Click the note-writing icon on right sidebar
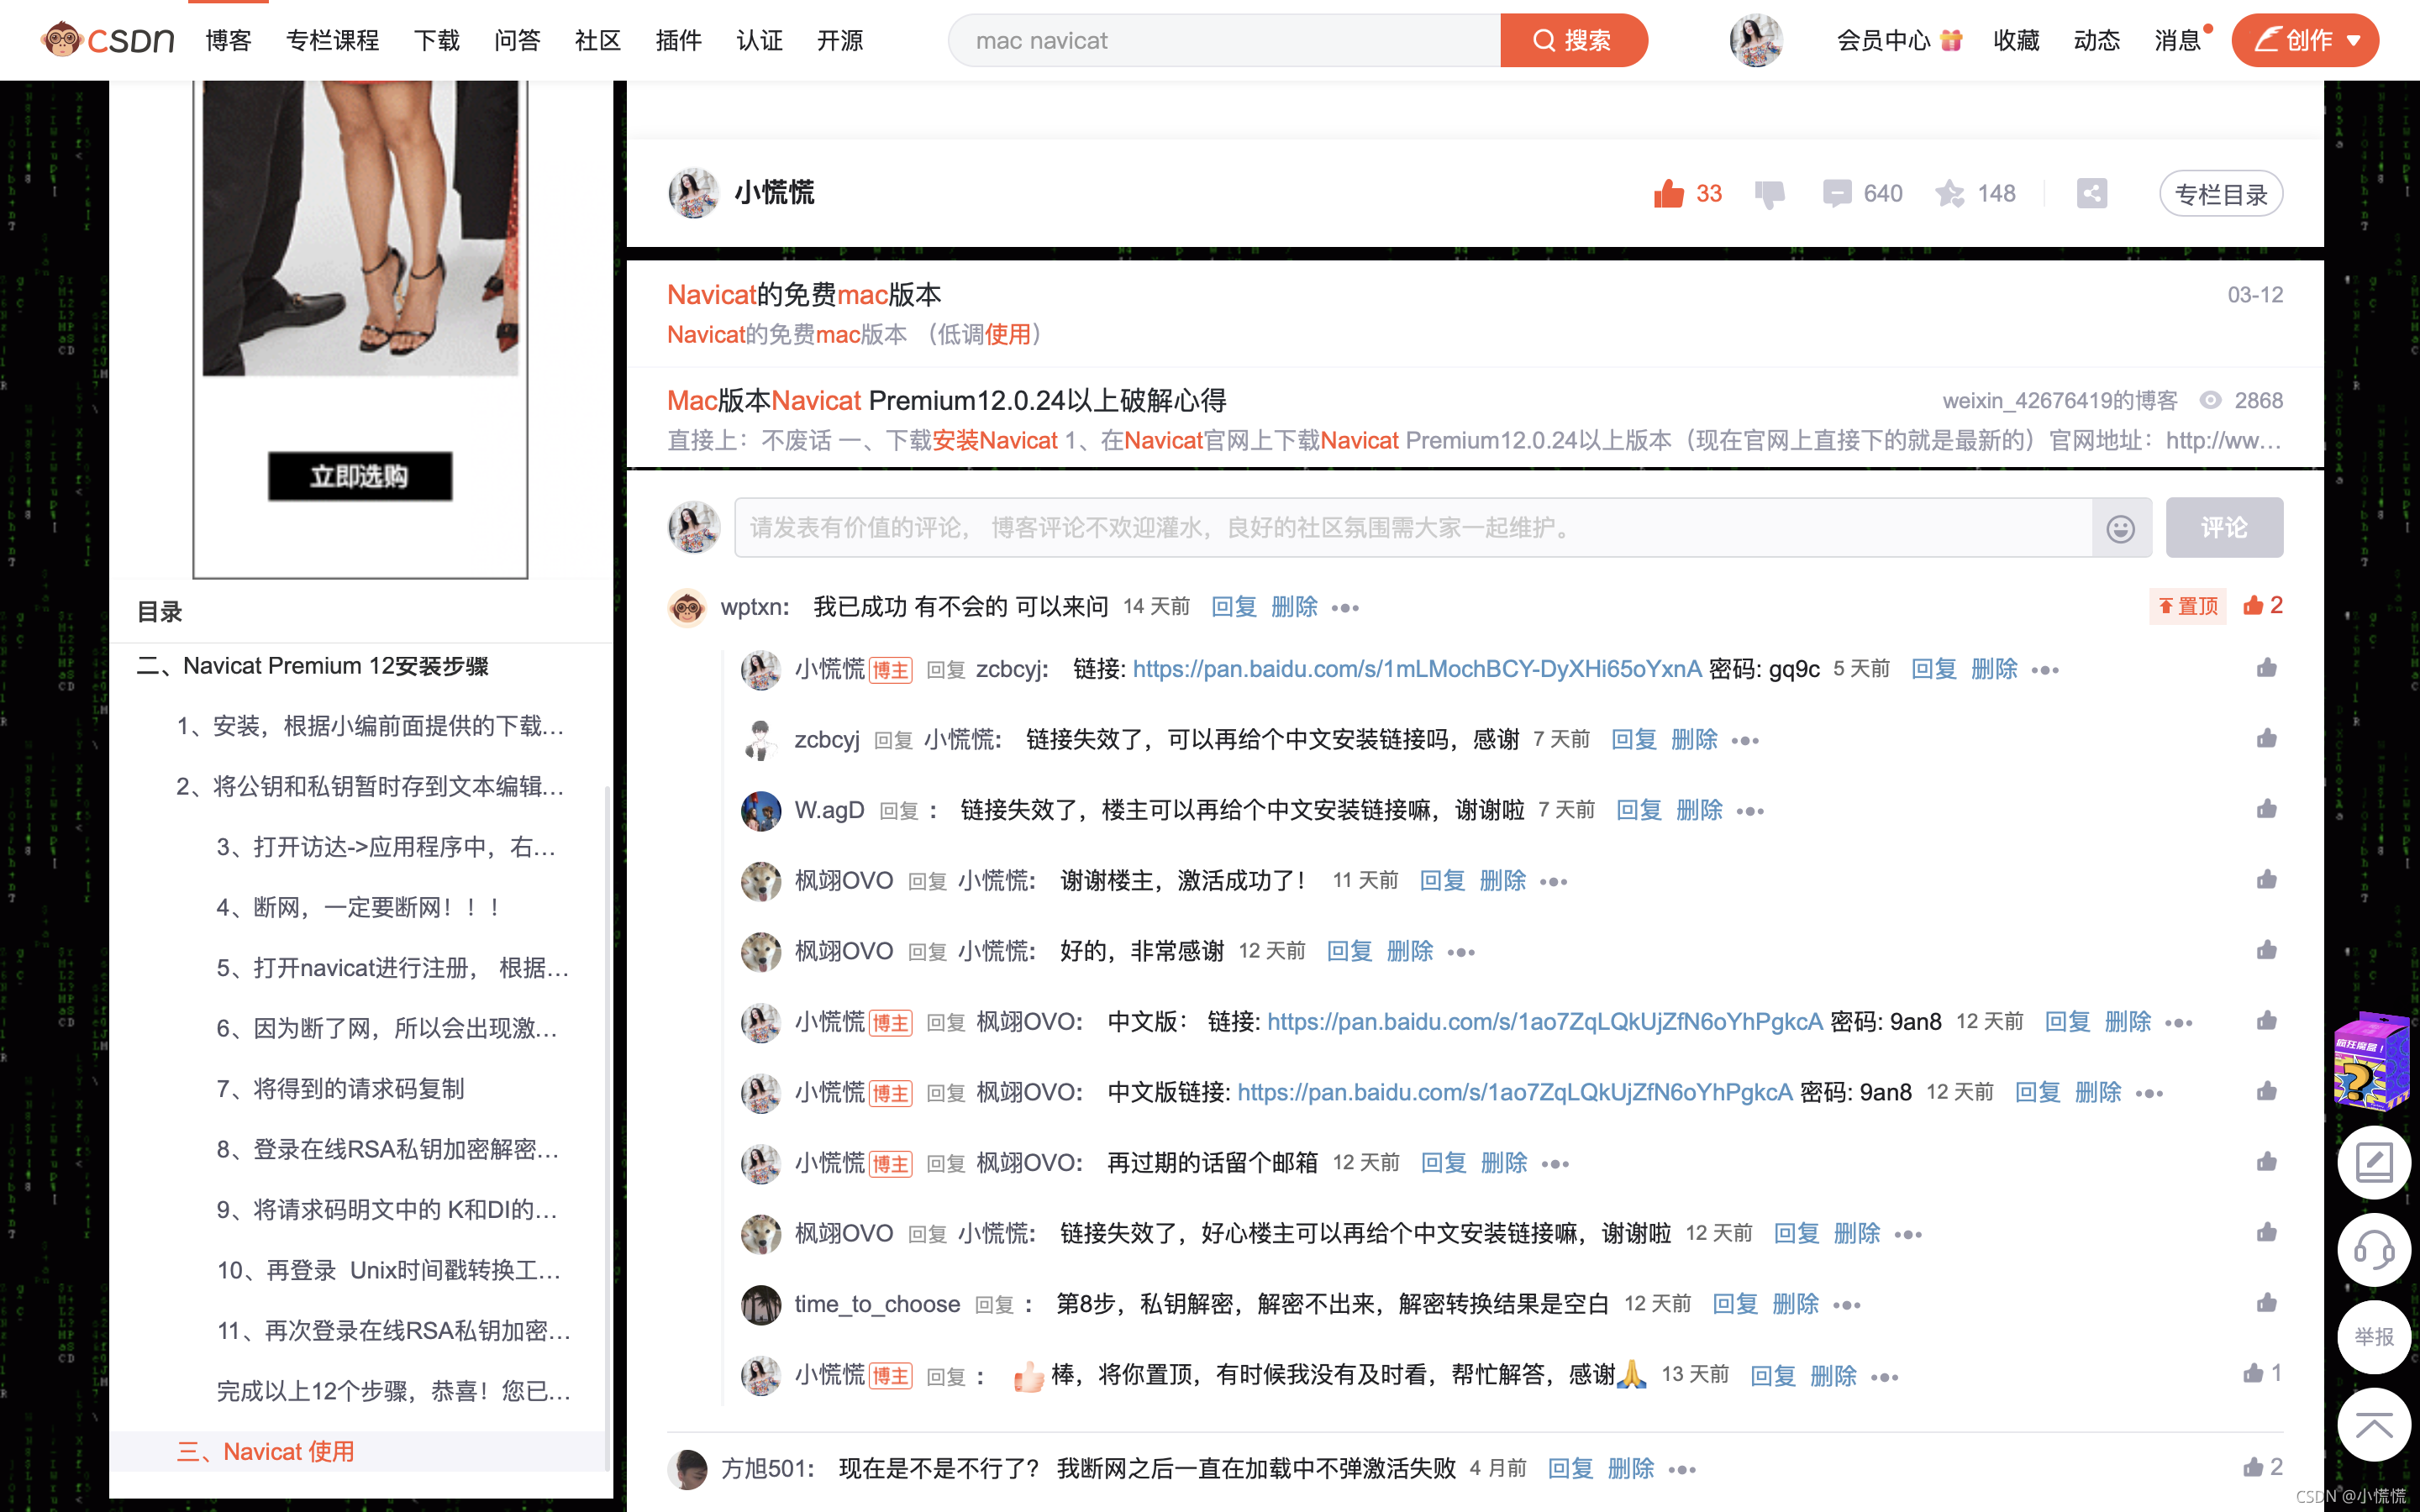 pyautogui.click(x=2374, y=1162)
